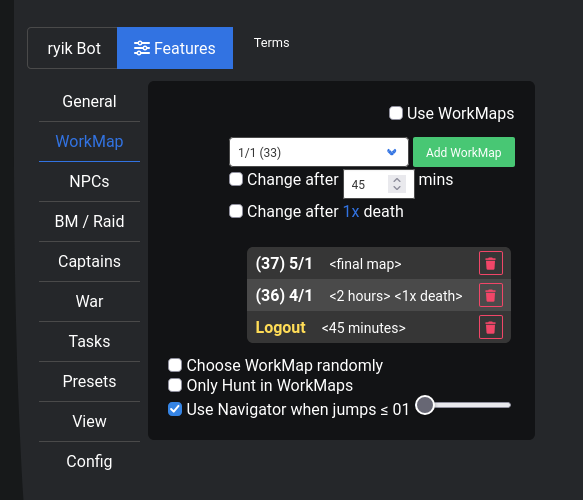Open the War section

pyautogui.click(x=89, y=301)
